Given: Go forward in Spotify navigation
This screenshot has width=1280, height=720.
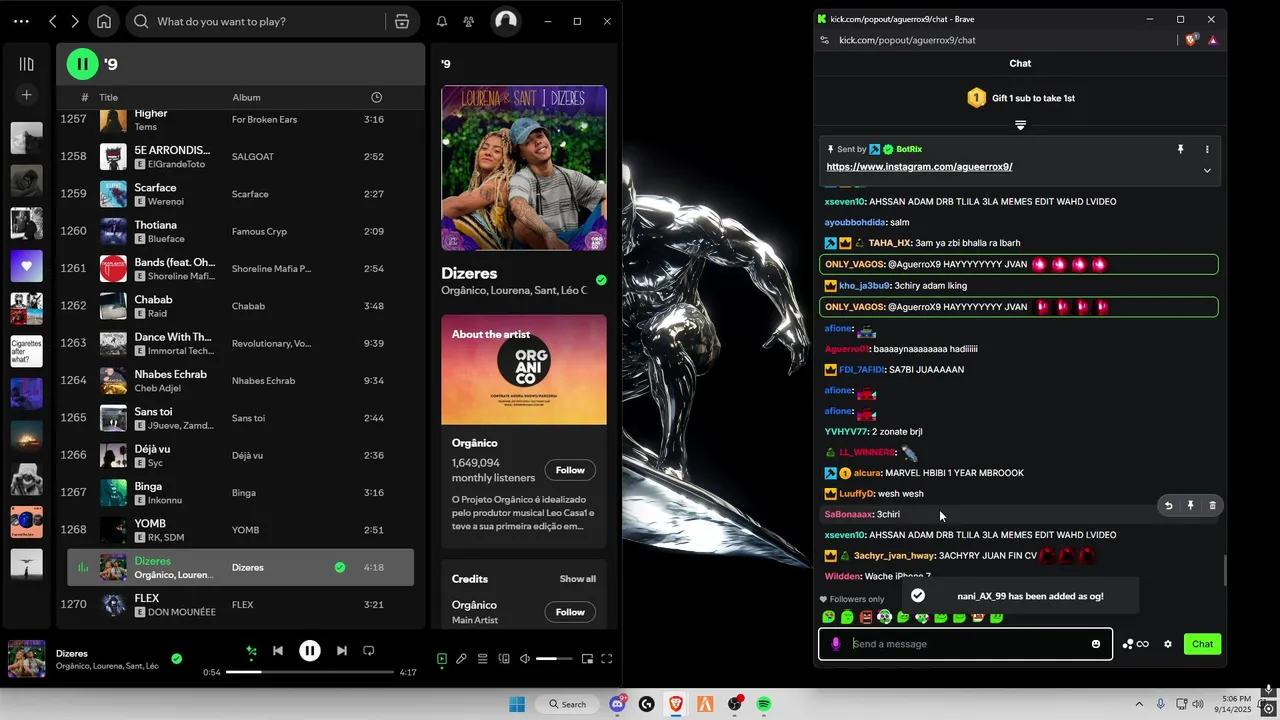Looking at the screenshot, I should pos(75,21).
